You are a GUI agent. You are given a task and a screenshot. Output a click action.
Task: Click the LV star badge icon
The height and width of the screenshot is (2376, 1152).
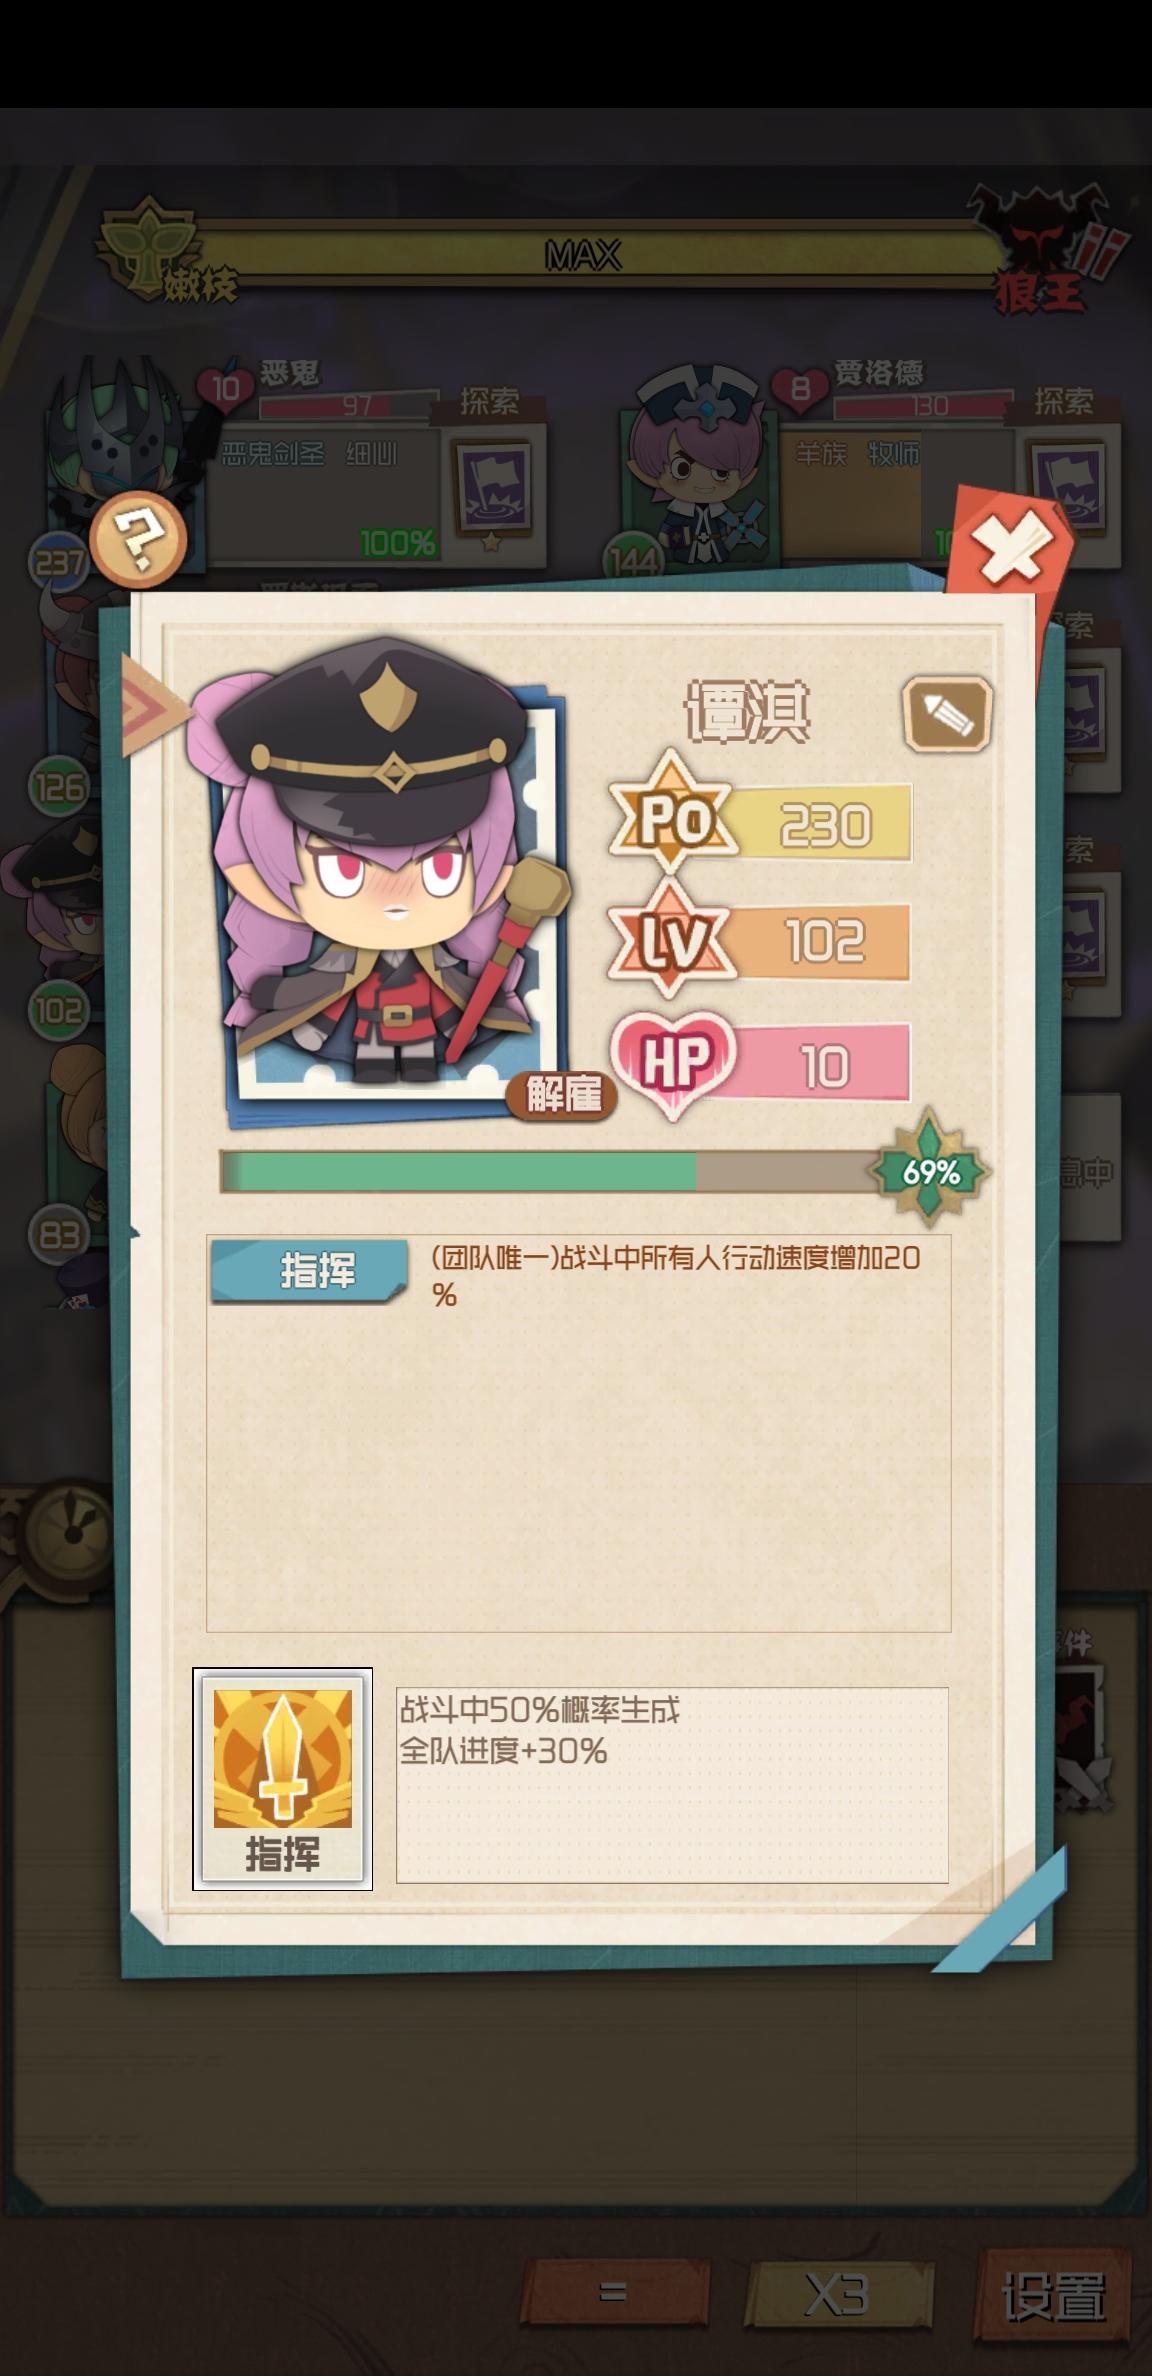pos(672,940)
